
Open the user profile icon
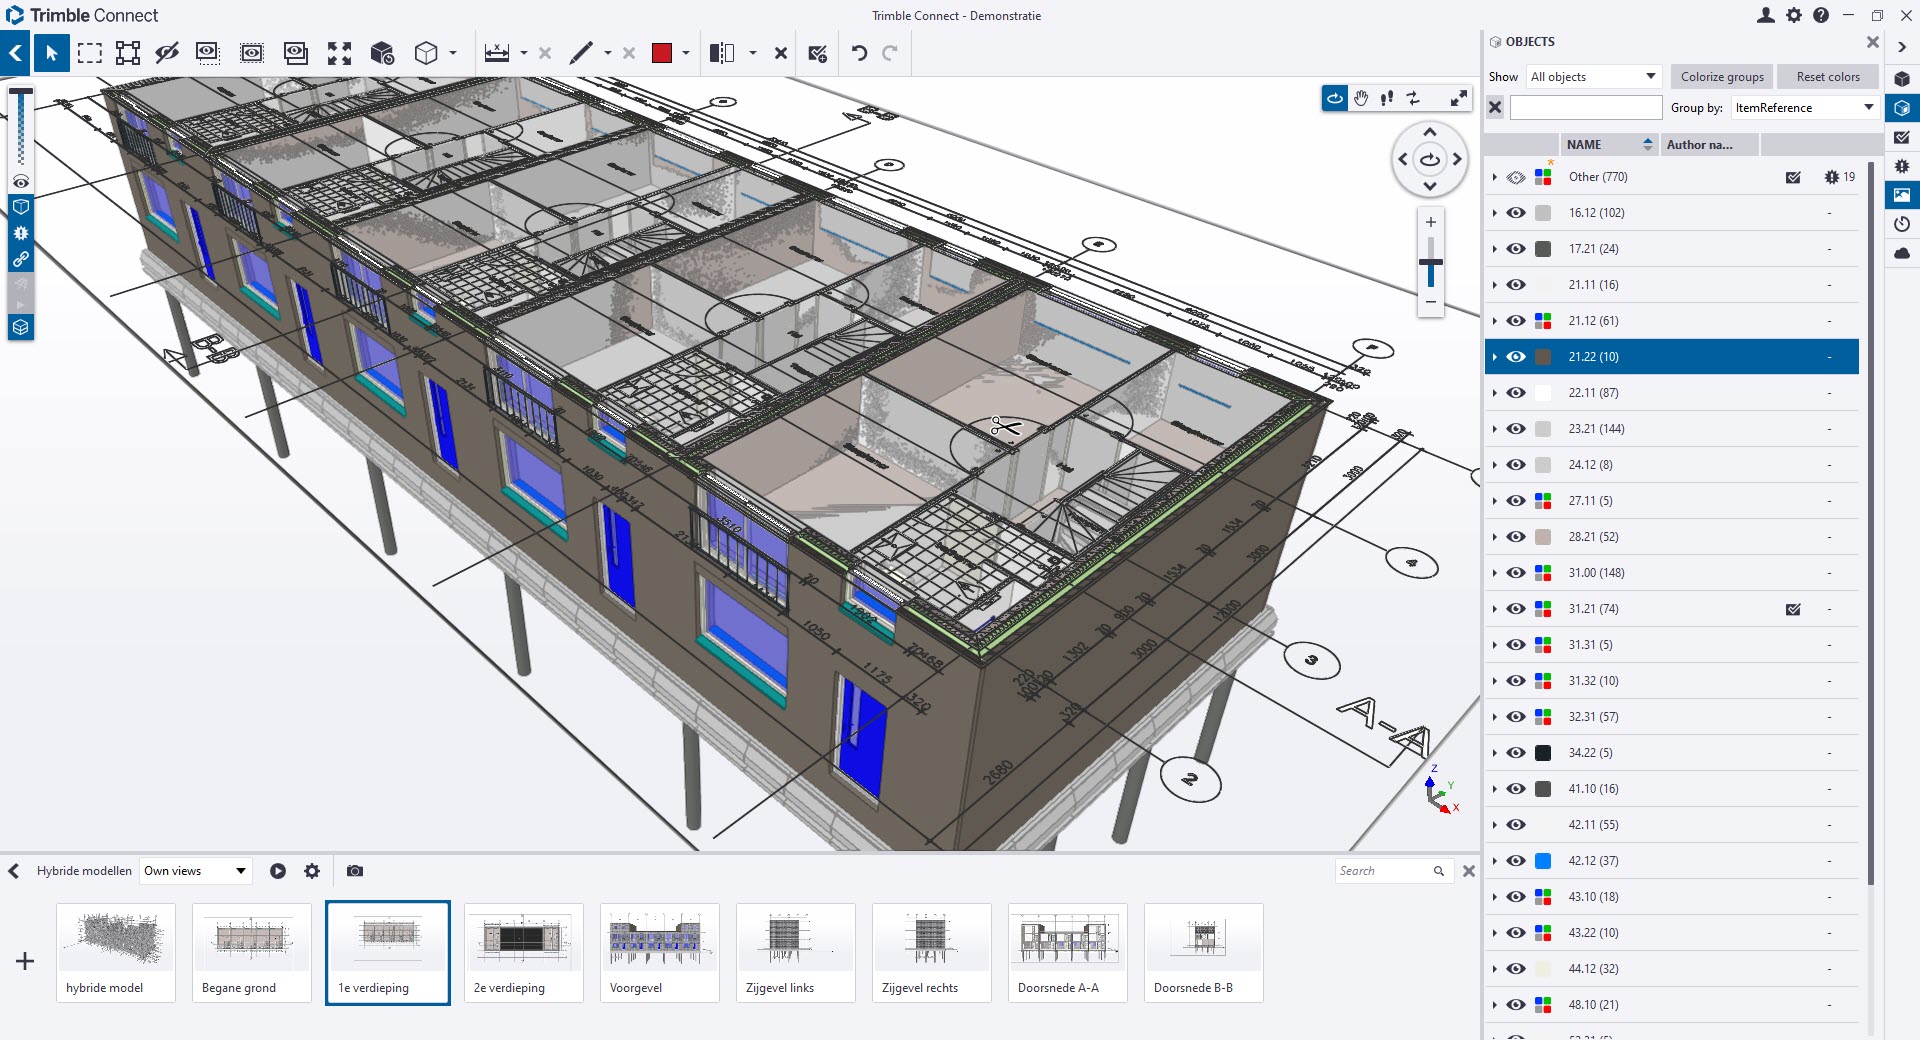coord(1766,15)
